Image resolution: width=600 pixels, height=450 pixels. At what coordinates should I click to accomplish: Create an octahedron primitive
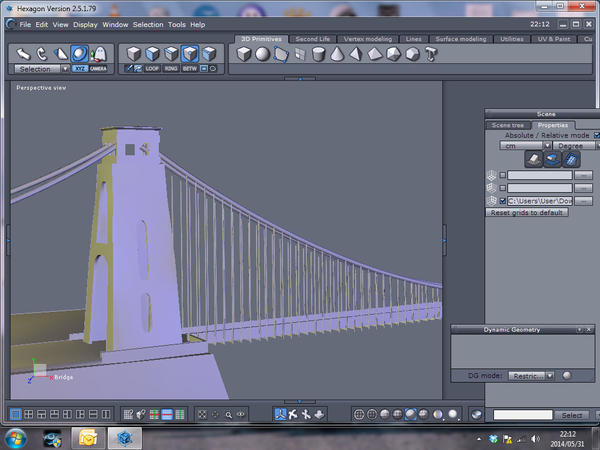coord(375,54)
